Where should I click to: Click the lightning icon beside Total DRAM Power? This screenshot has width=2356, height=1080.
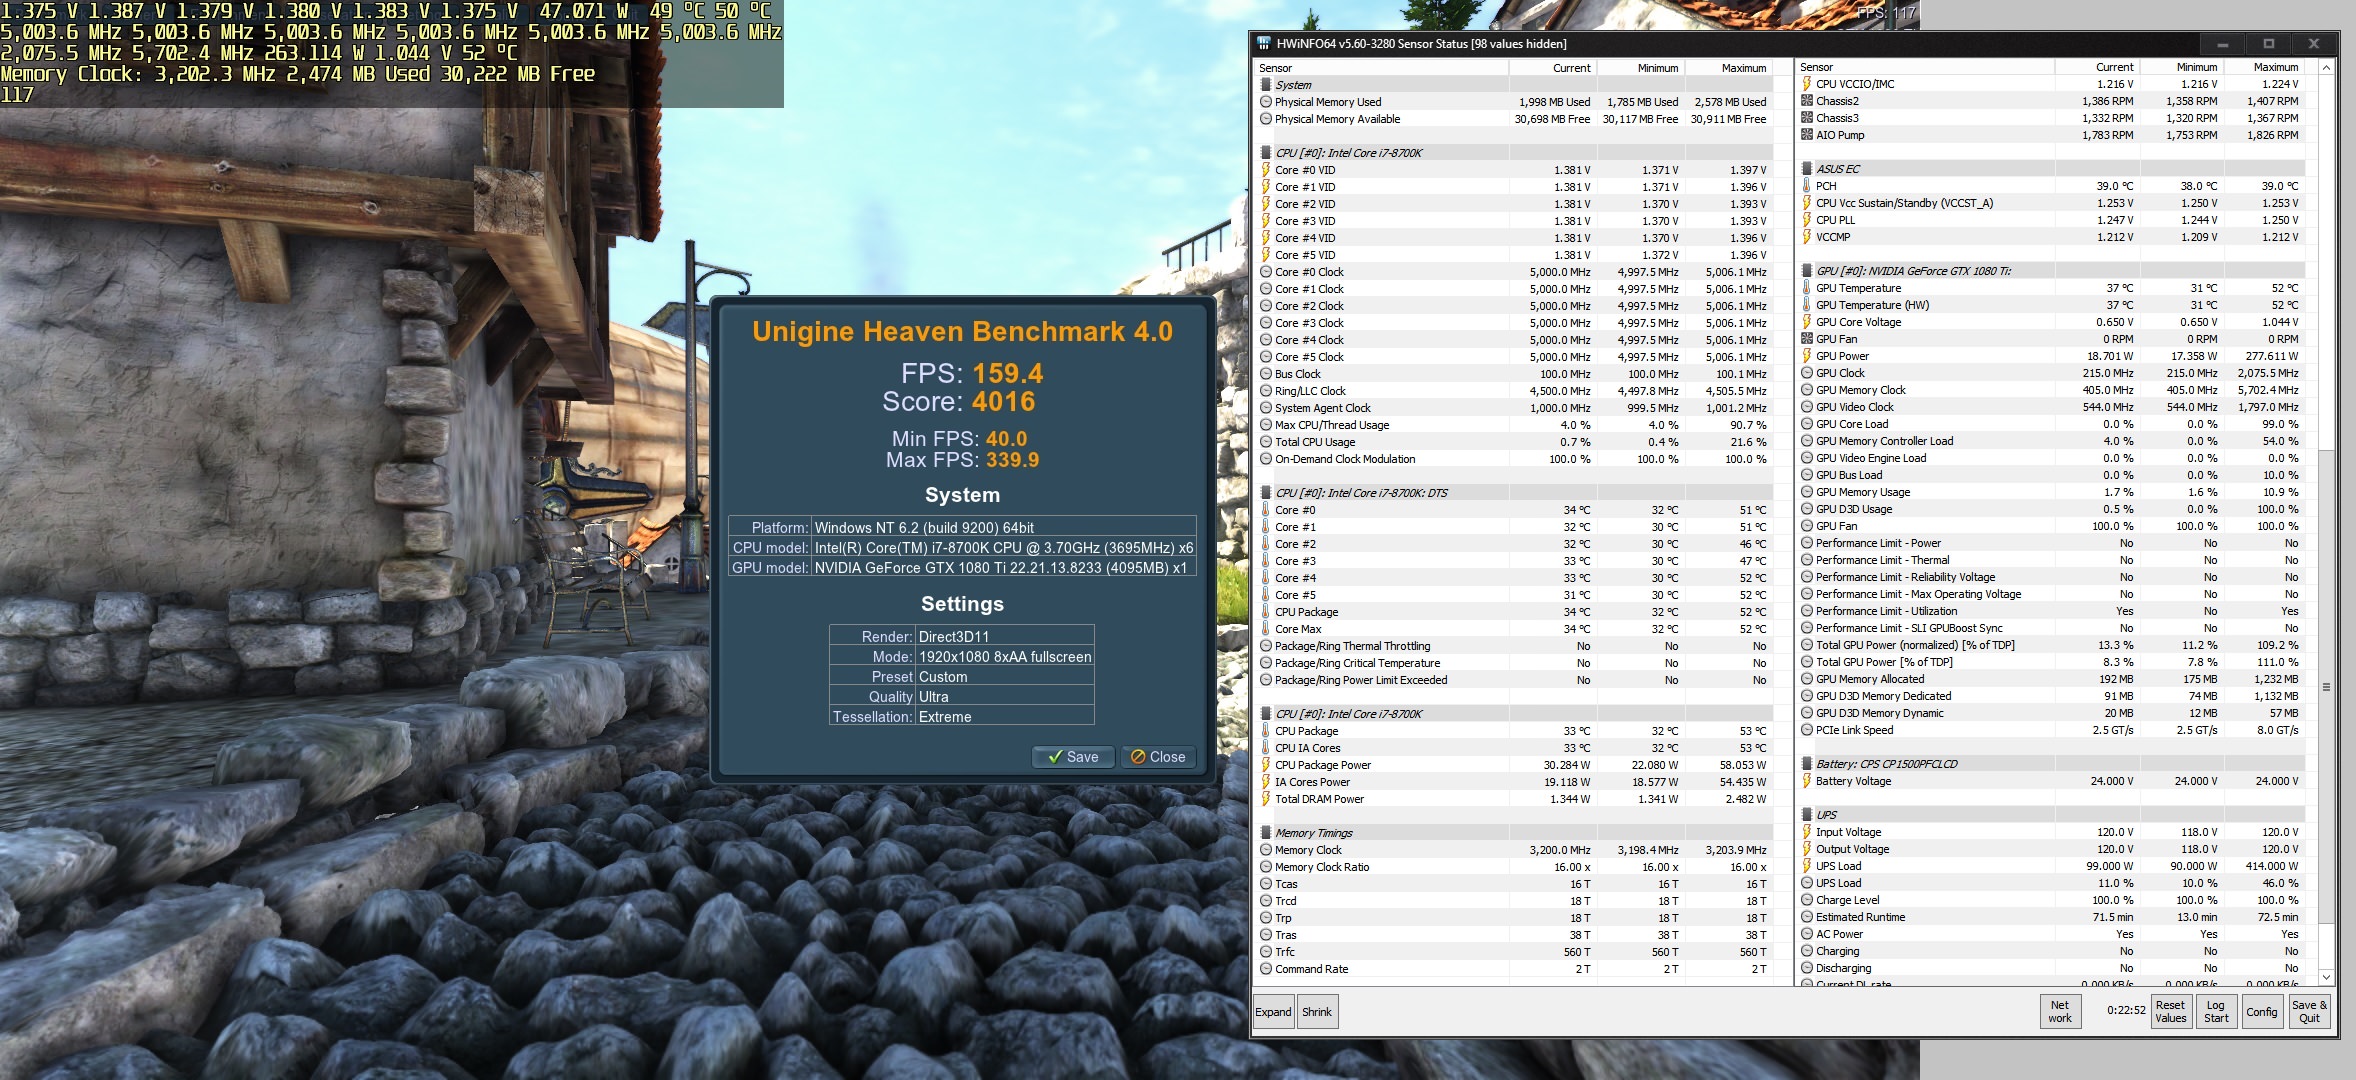click(1266, 799)
